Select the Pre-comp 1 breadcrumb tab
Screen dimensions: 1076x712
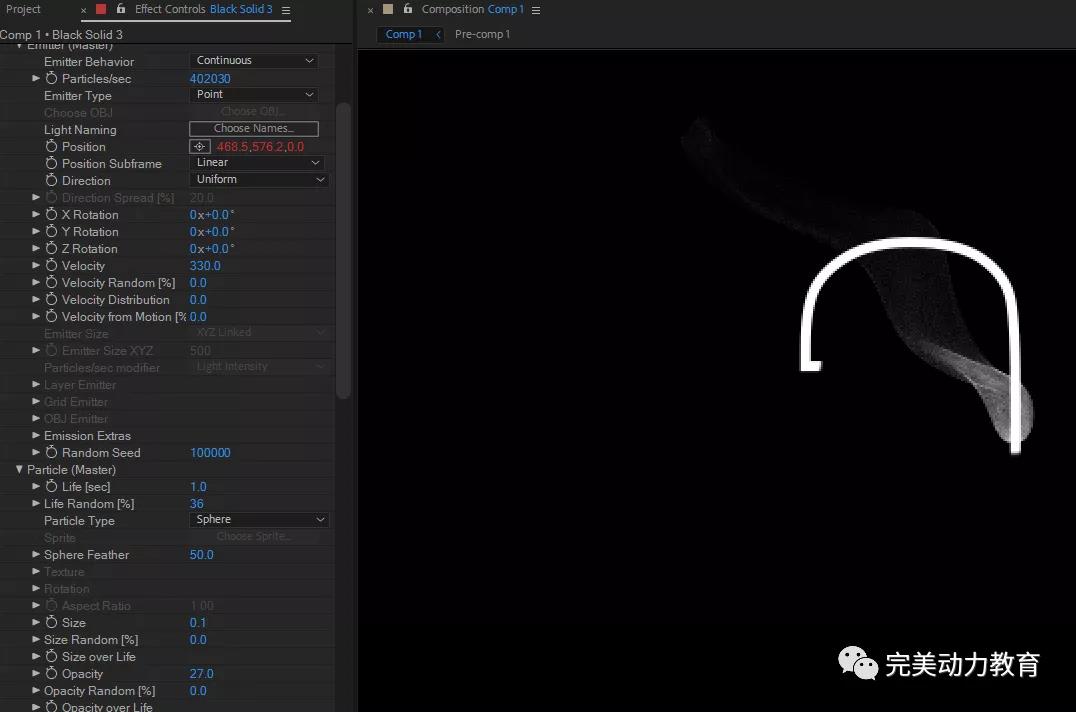point(482,34)
